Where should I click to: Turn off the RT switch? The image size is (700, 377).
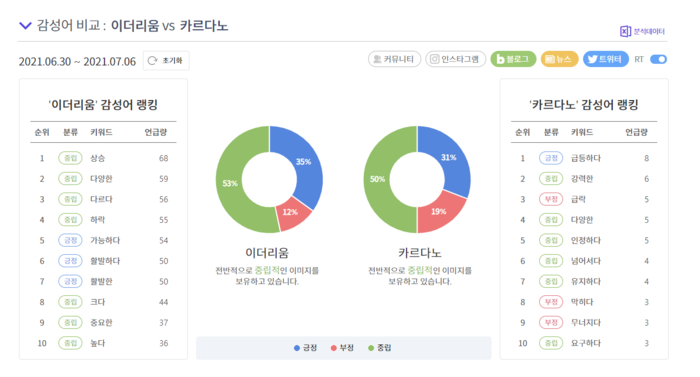click(658, 59)
